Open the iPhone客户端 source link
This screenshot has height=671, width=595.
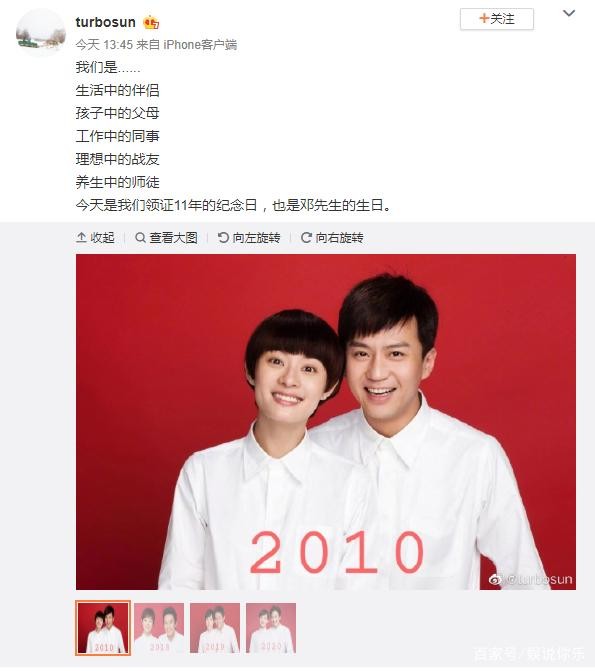coord(200,45)
